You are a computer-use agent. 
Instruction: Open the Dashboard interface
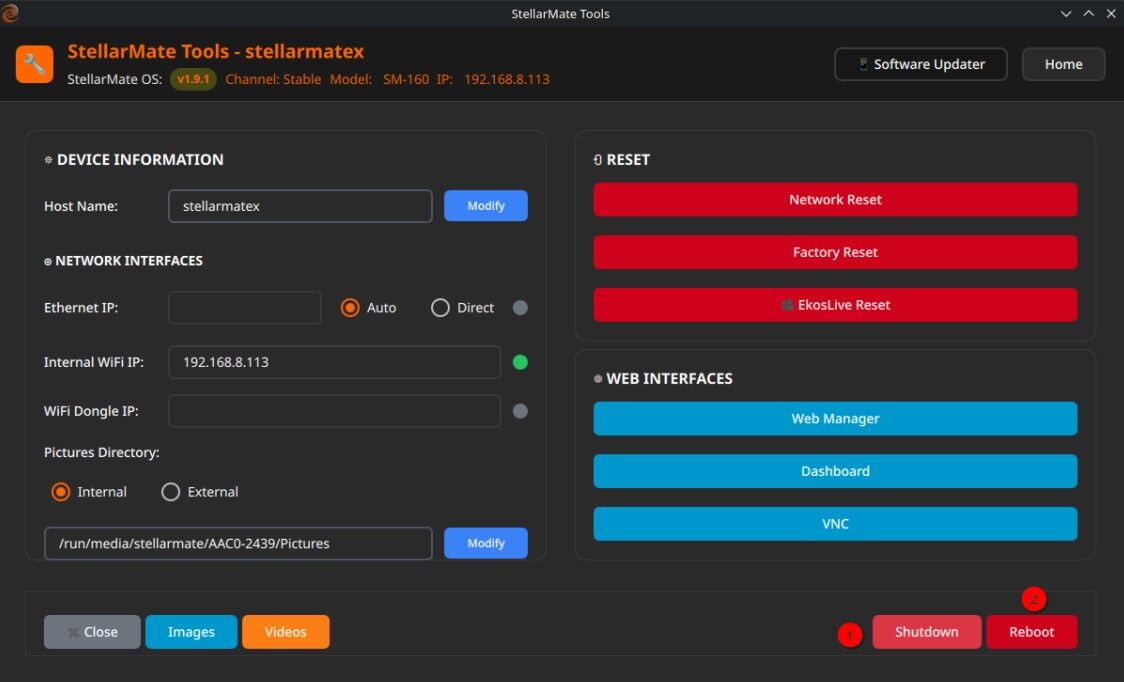(x=835, y=471)
